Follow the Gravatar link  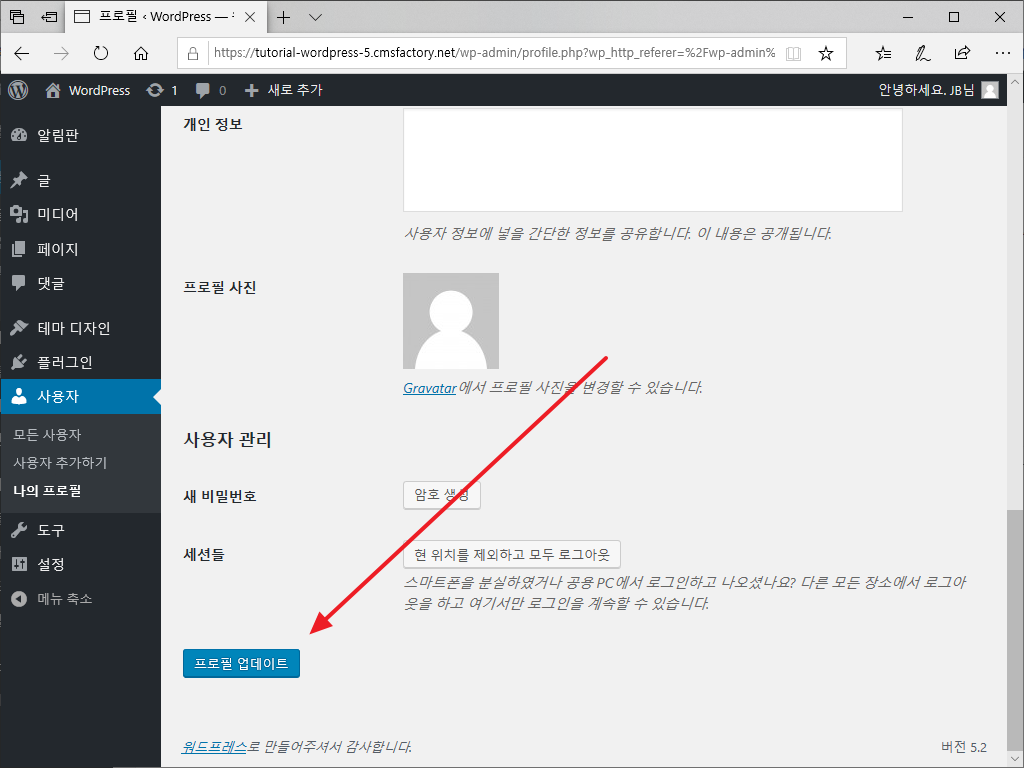tap(429, 388)
